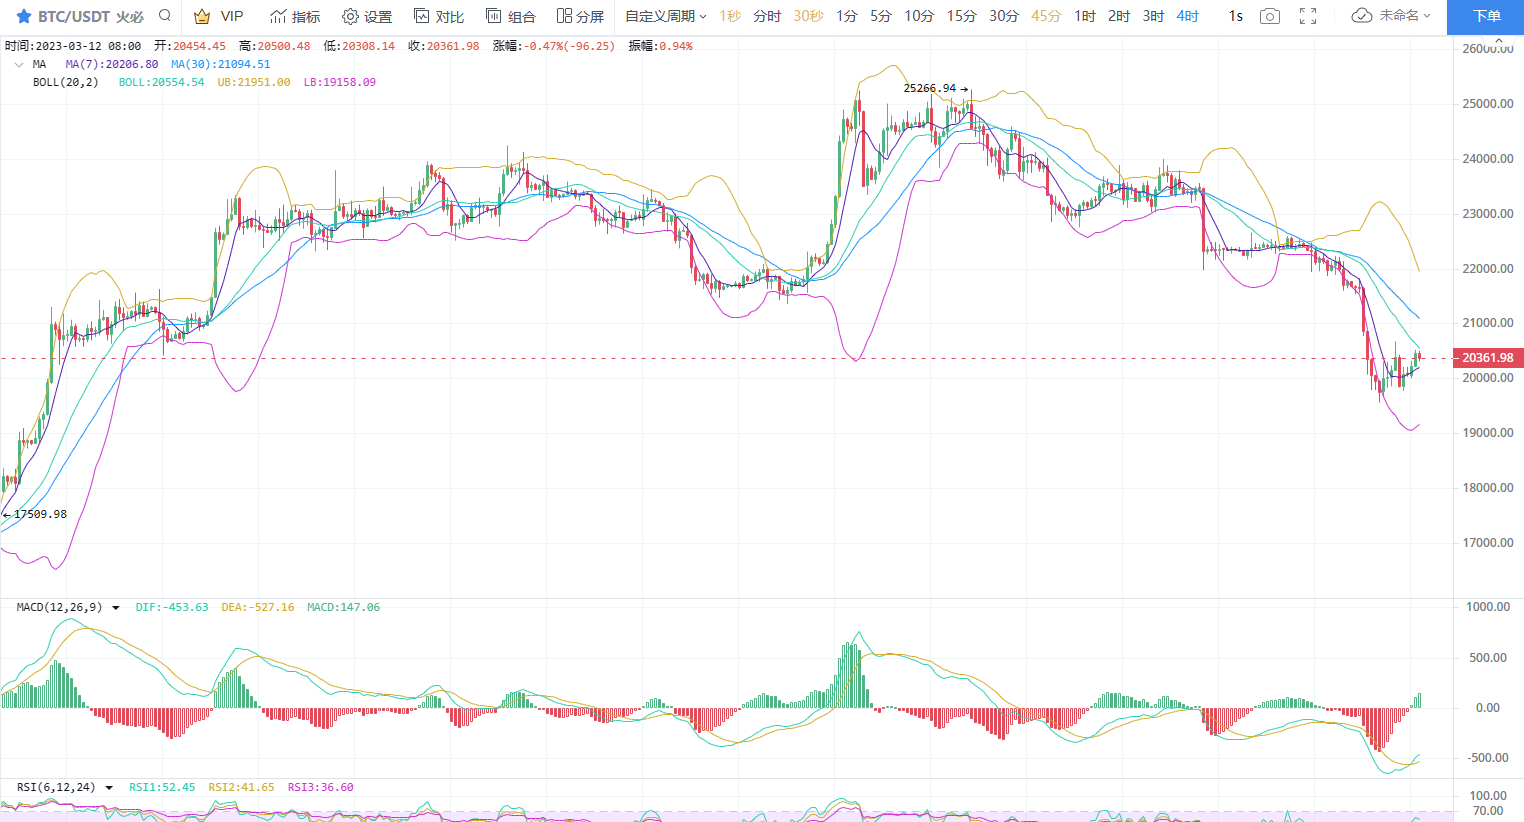The width and height of the screenshot is (1524, 822).
Task: Open the RSI(6,12,24) dropdown arrow
Action: pyautogui.click(x=109, y=787)
